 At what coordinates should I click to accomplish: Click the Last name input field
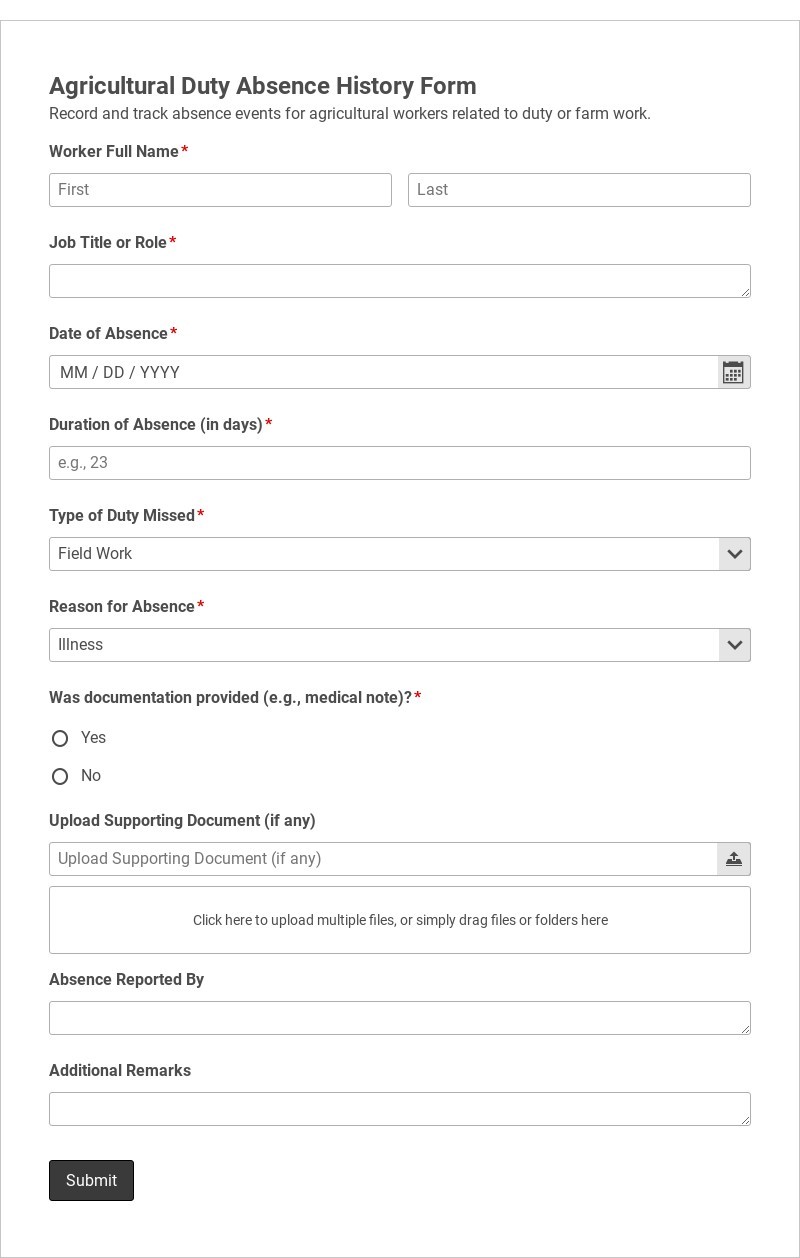(x=579, y=190)
